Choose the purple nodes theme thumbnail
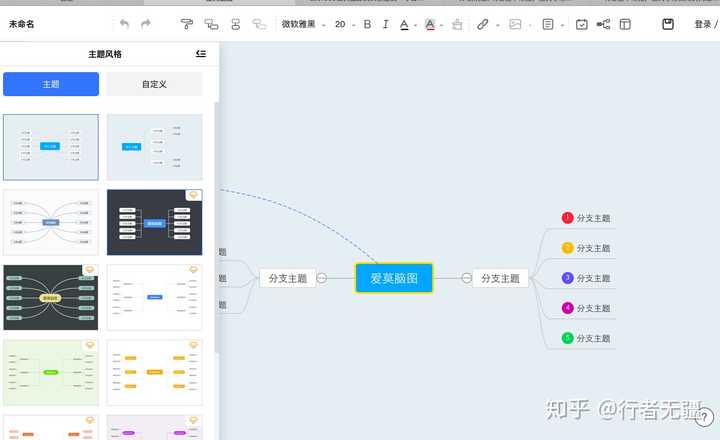 point(154,428)
